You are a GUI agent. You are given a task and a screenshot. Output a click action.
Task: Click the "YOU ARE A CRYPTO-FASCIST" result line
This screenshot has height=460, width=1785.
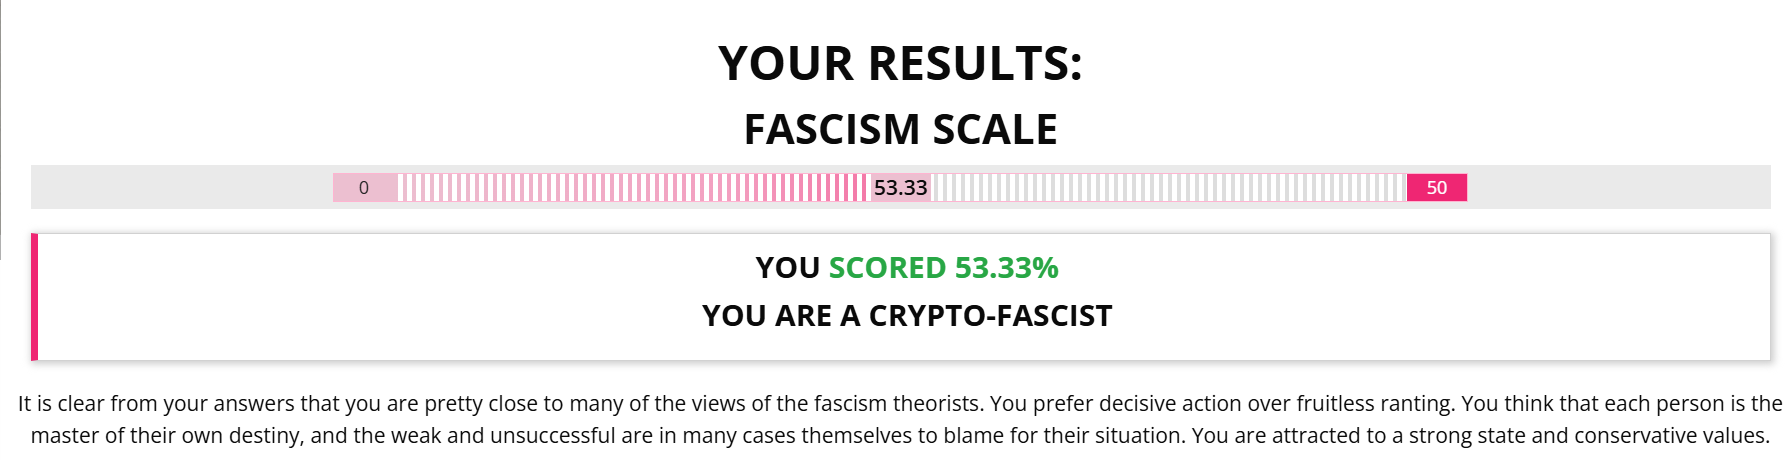point(906,316)
